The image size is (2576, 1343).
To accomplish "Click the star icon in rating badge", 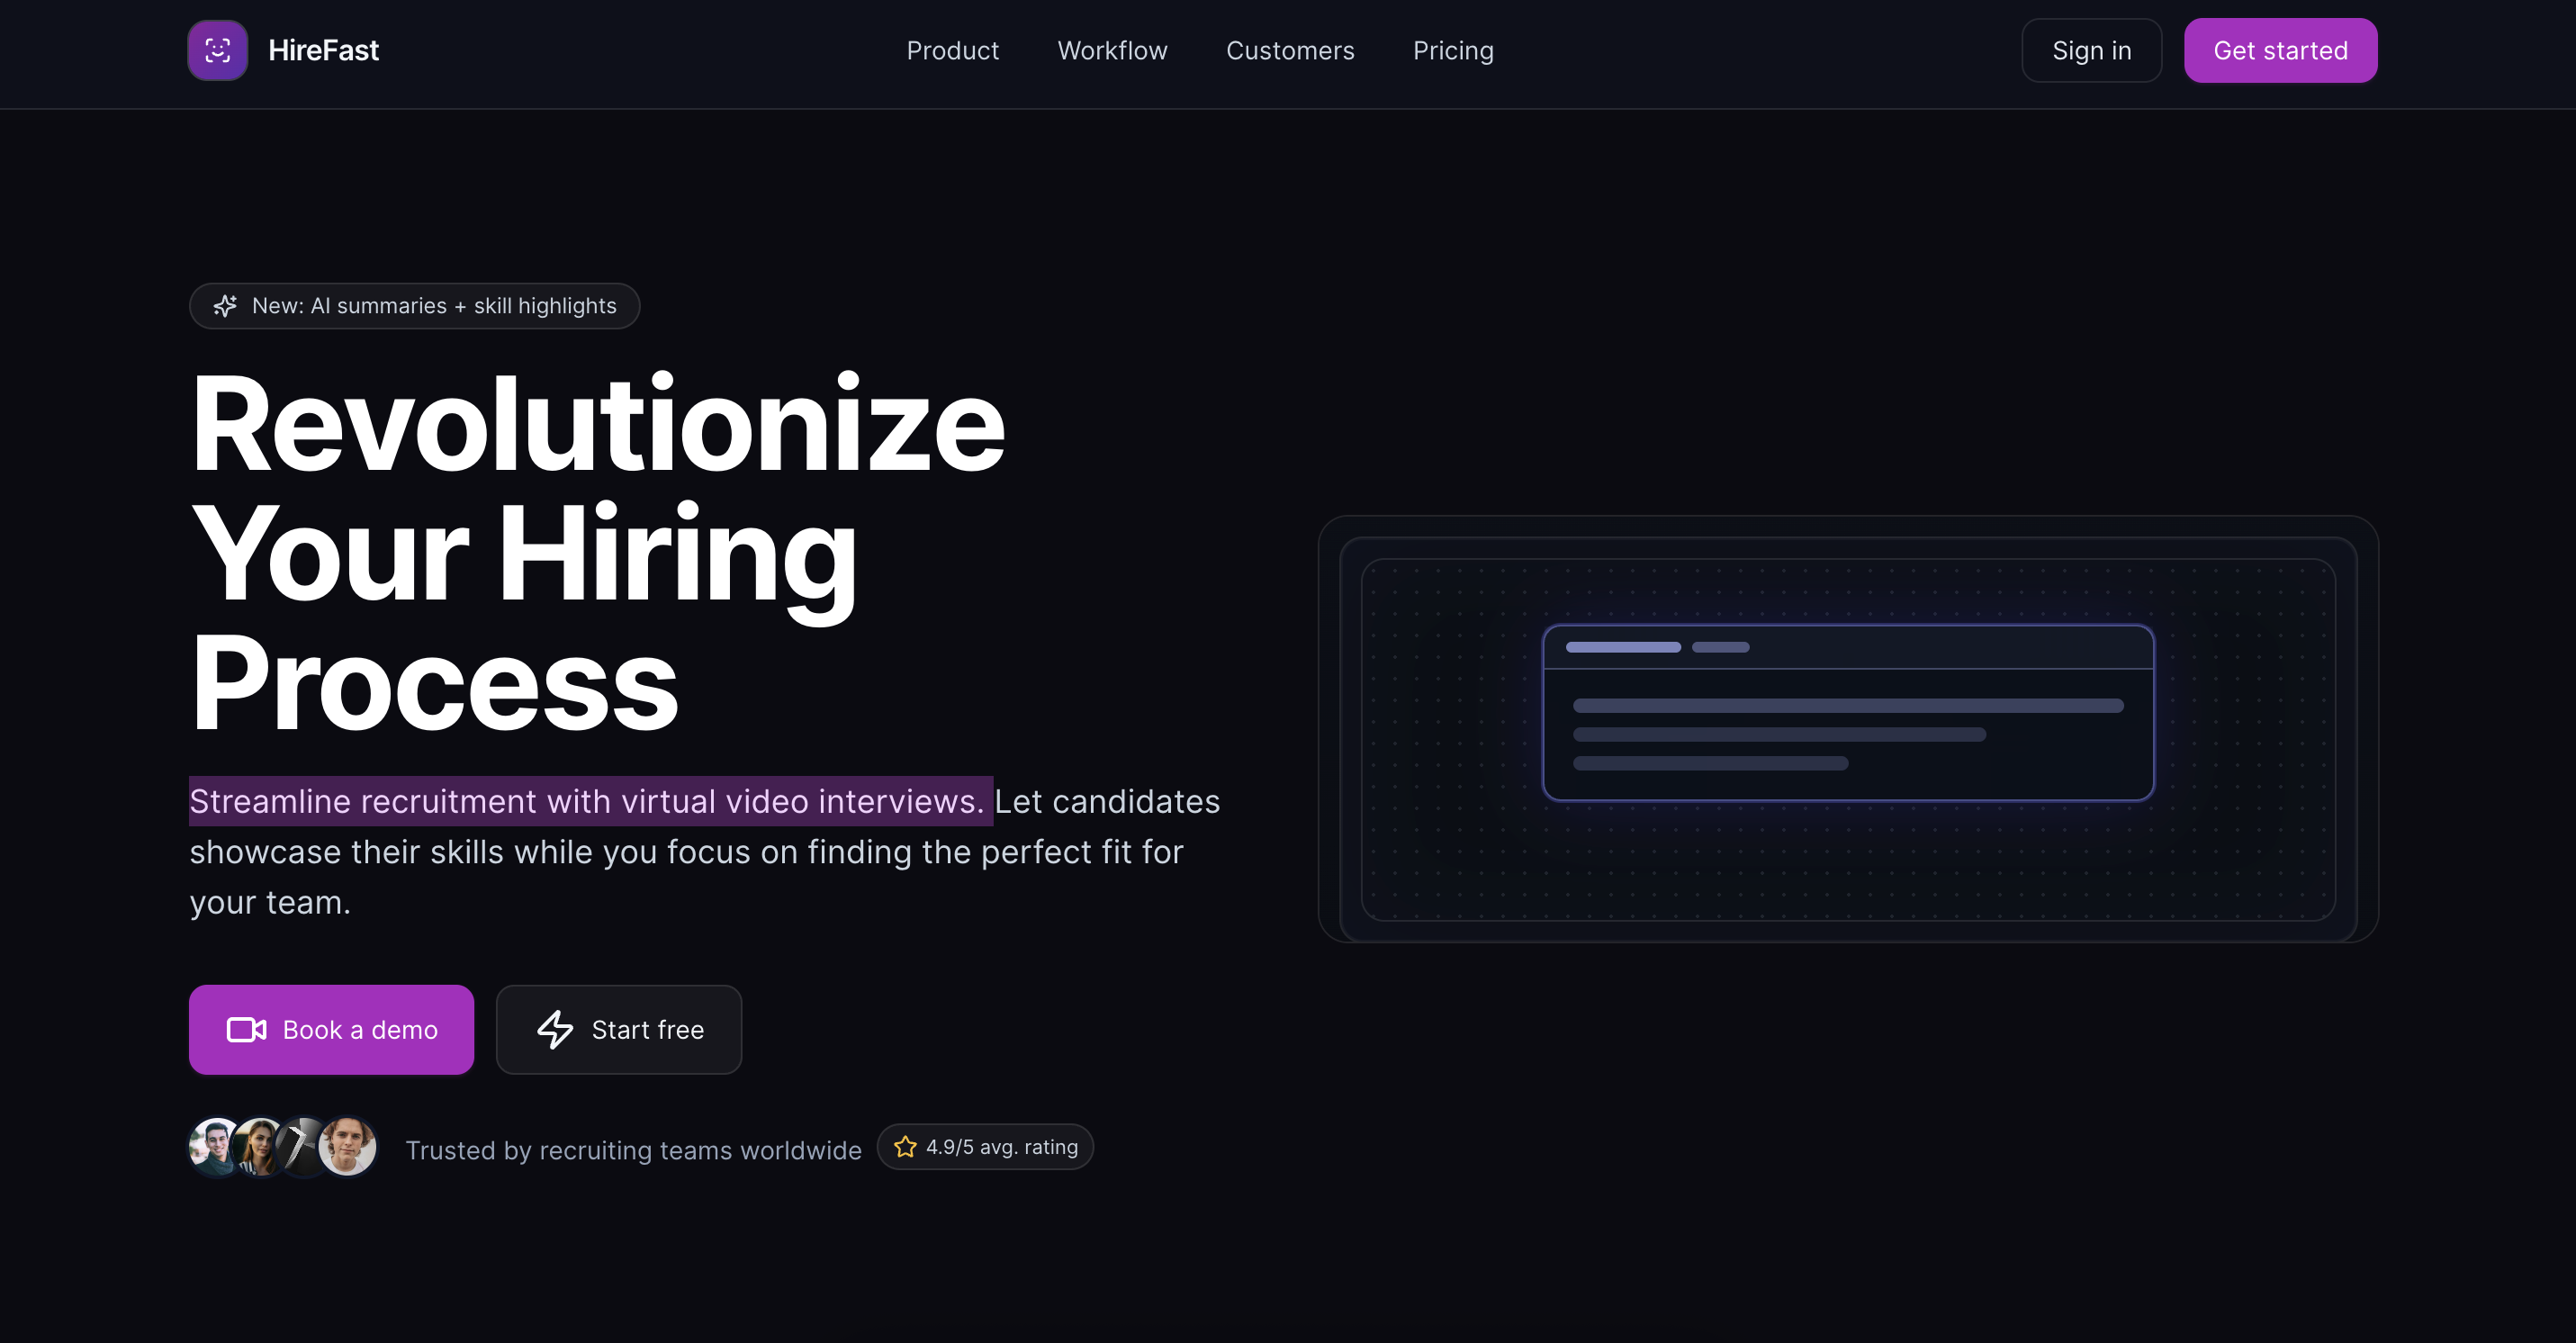I will (905, 1147).
